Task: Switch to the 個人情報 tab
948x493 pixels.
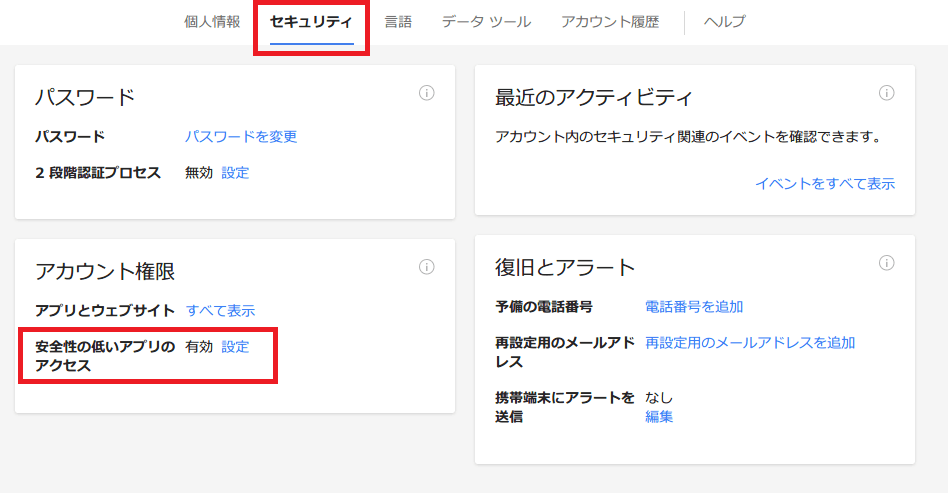Action: (212, 21)
